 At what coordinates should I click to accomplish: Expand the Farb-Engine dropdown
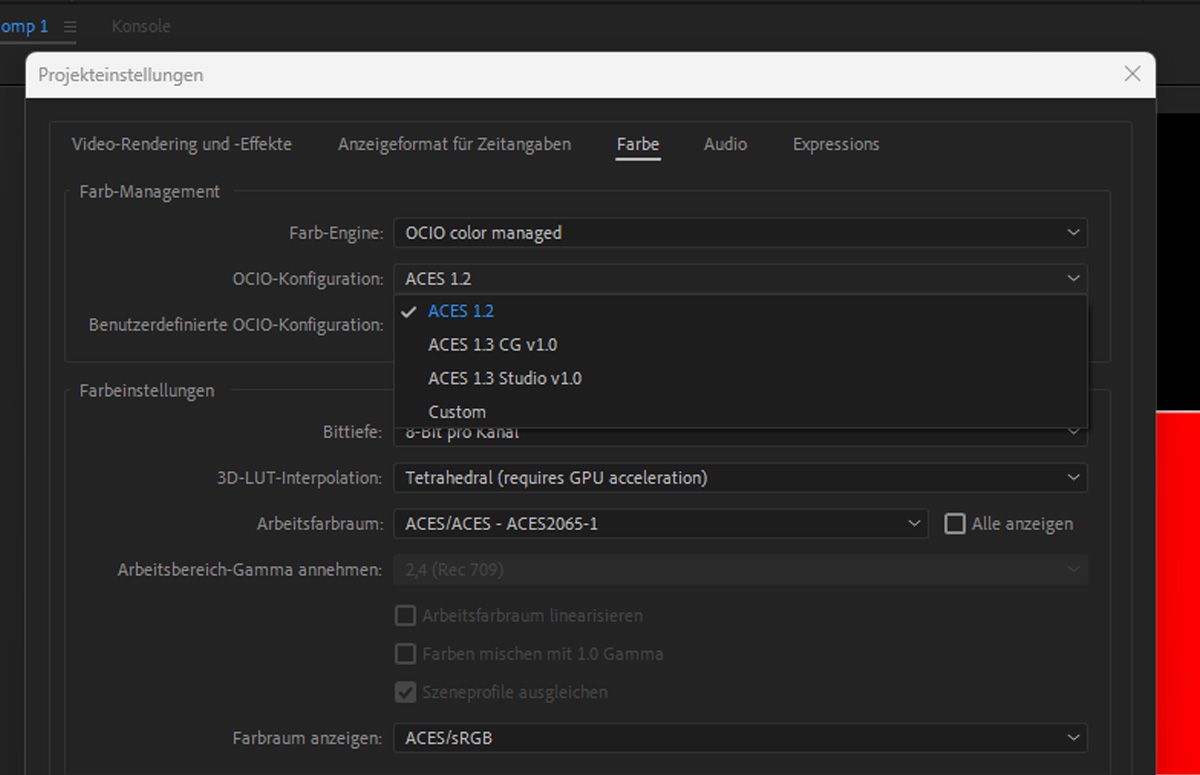click(739, 233)
